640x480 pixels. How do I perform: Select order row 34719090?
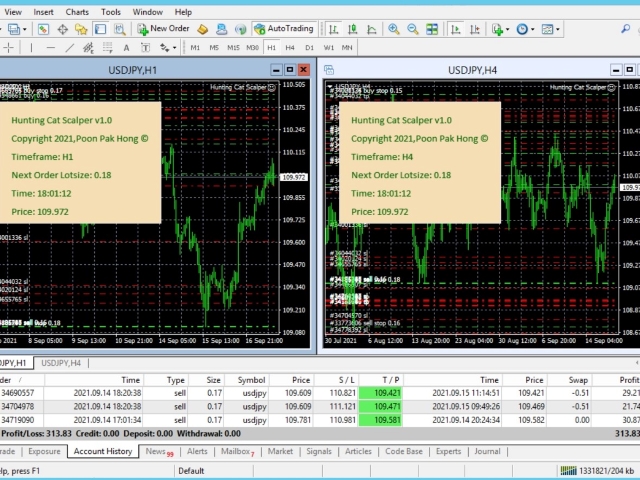(320, 420)
